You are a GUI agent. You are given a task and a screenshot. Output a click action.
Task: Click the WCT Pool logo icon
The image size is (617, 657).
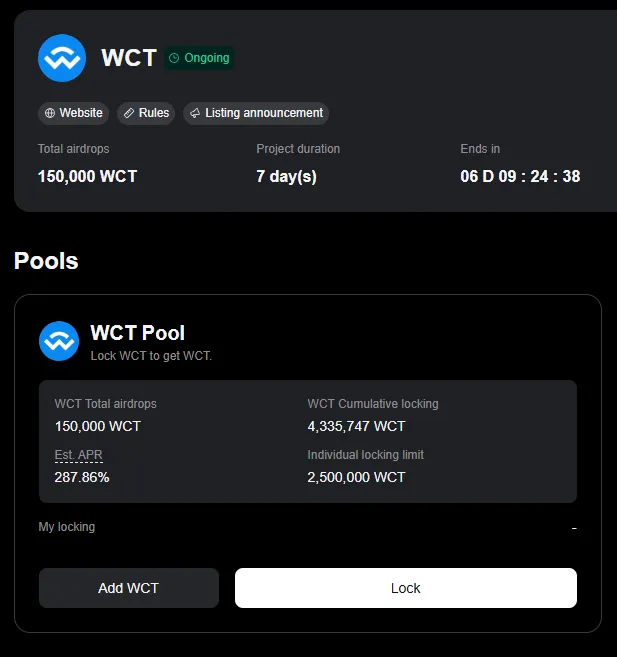(59, 341)
